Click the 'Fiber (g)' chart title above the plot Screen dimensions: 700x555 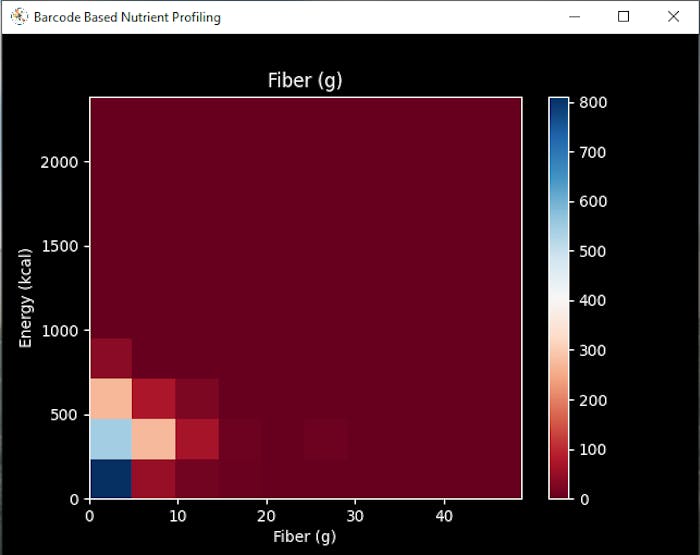tap(305, 81)
